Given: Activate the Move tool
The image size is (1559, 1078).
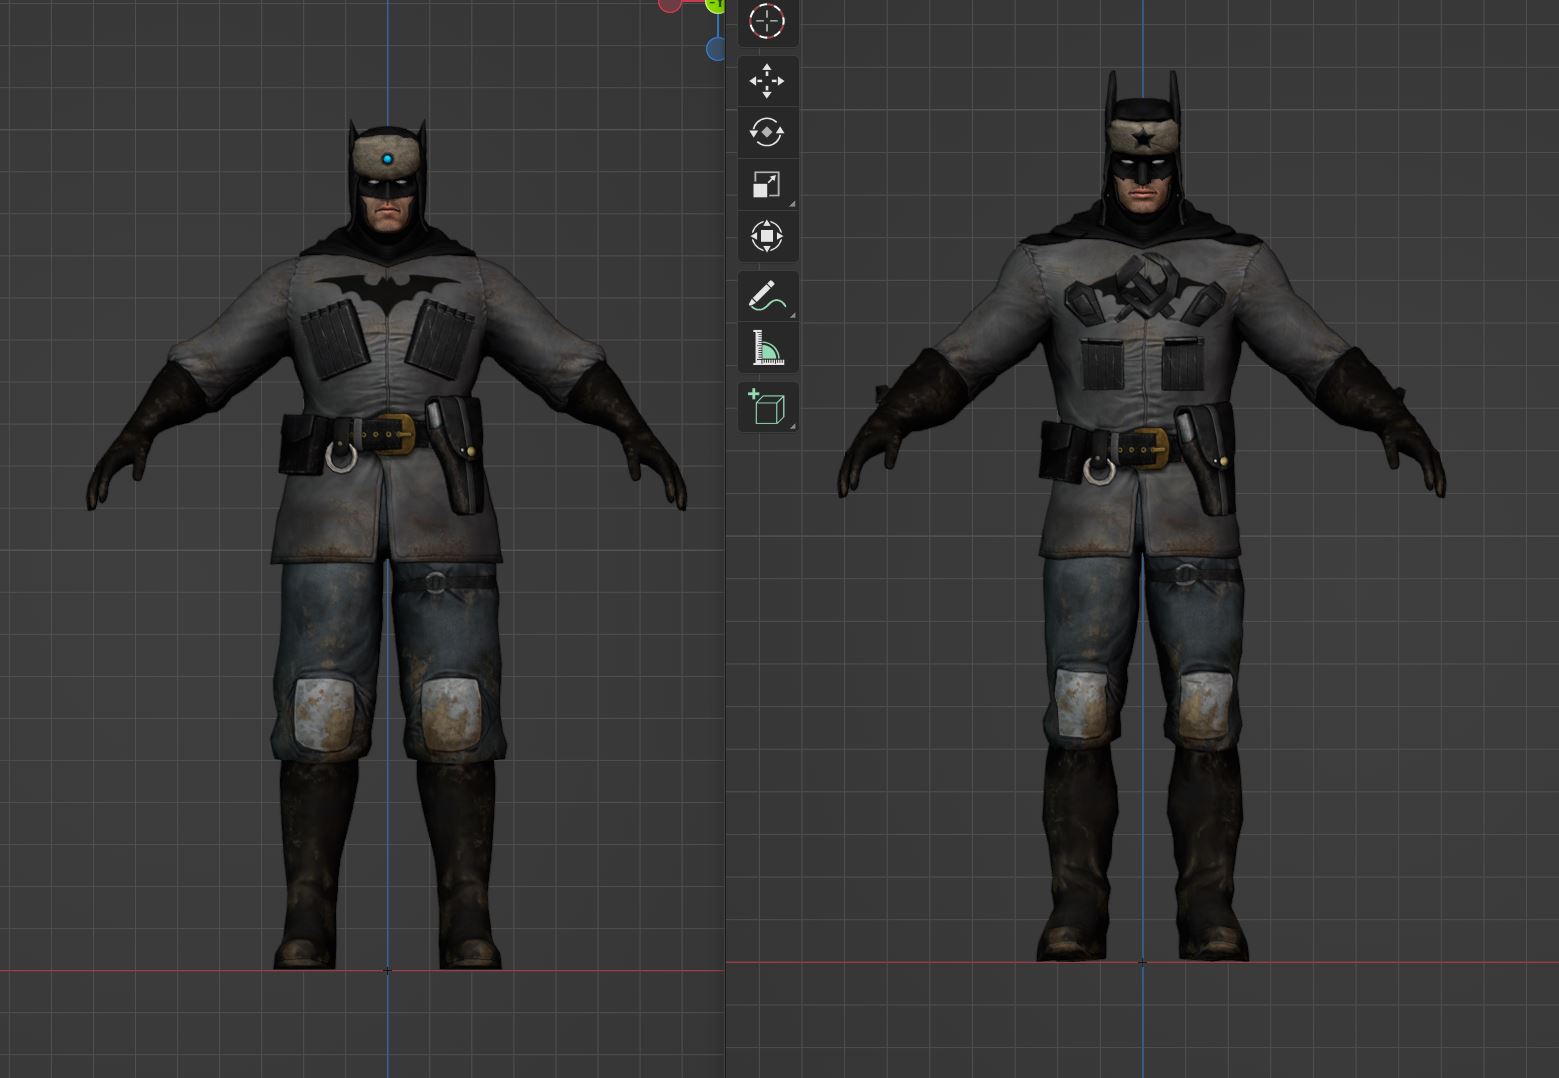Looking at the screenshot, I should pos(767,81).
